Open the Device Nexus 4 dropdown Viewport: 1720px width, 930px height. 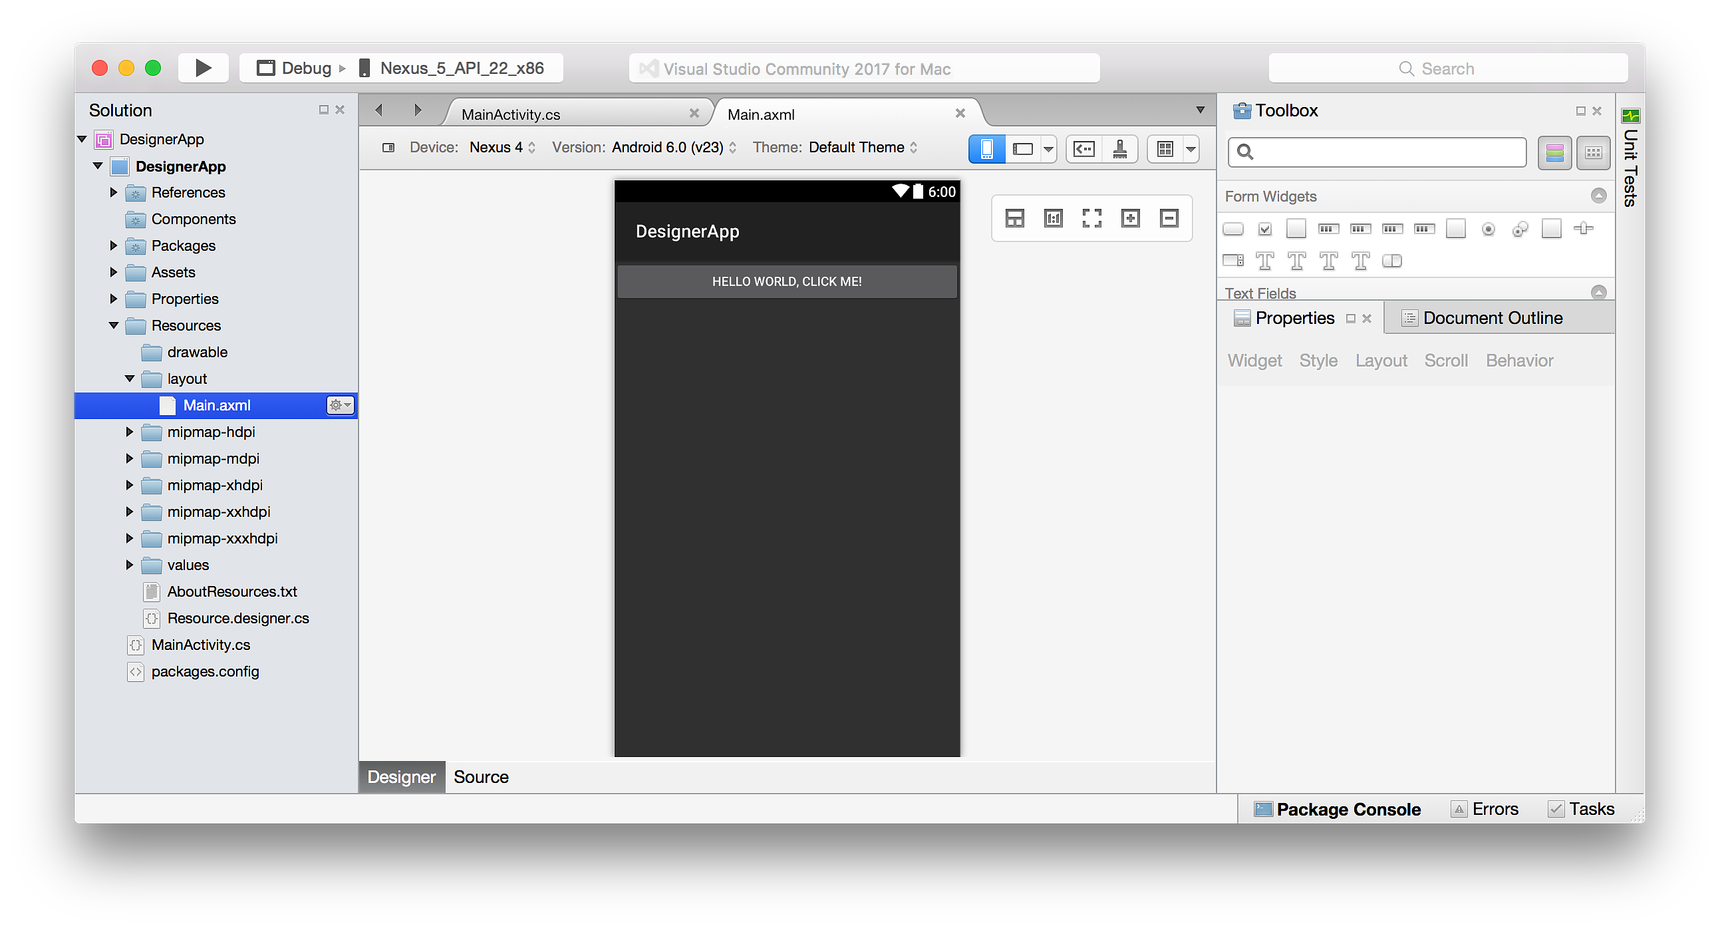(x=502, y=147)
